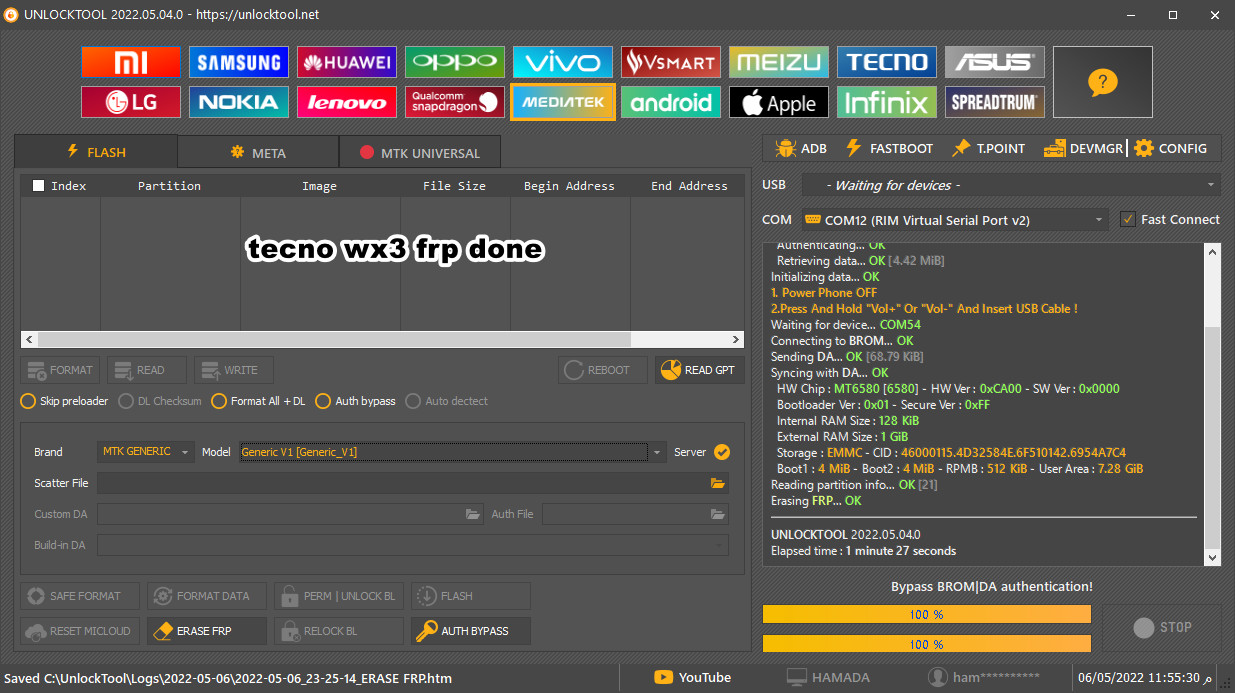
Task: Open the Lenovo brand tile
Action: tap(347, 102)
